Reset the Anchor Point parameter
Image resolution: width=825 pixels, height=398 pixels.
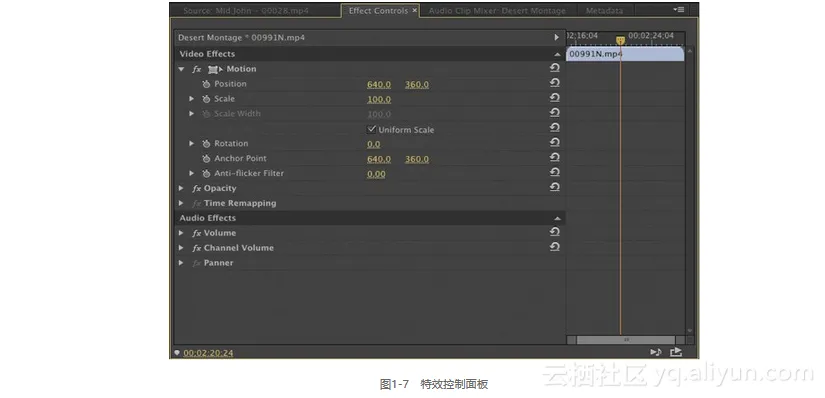555,157
